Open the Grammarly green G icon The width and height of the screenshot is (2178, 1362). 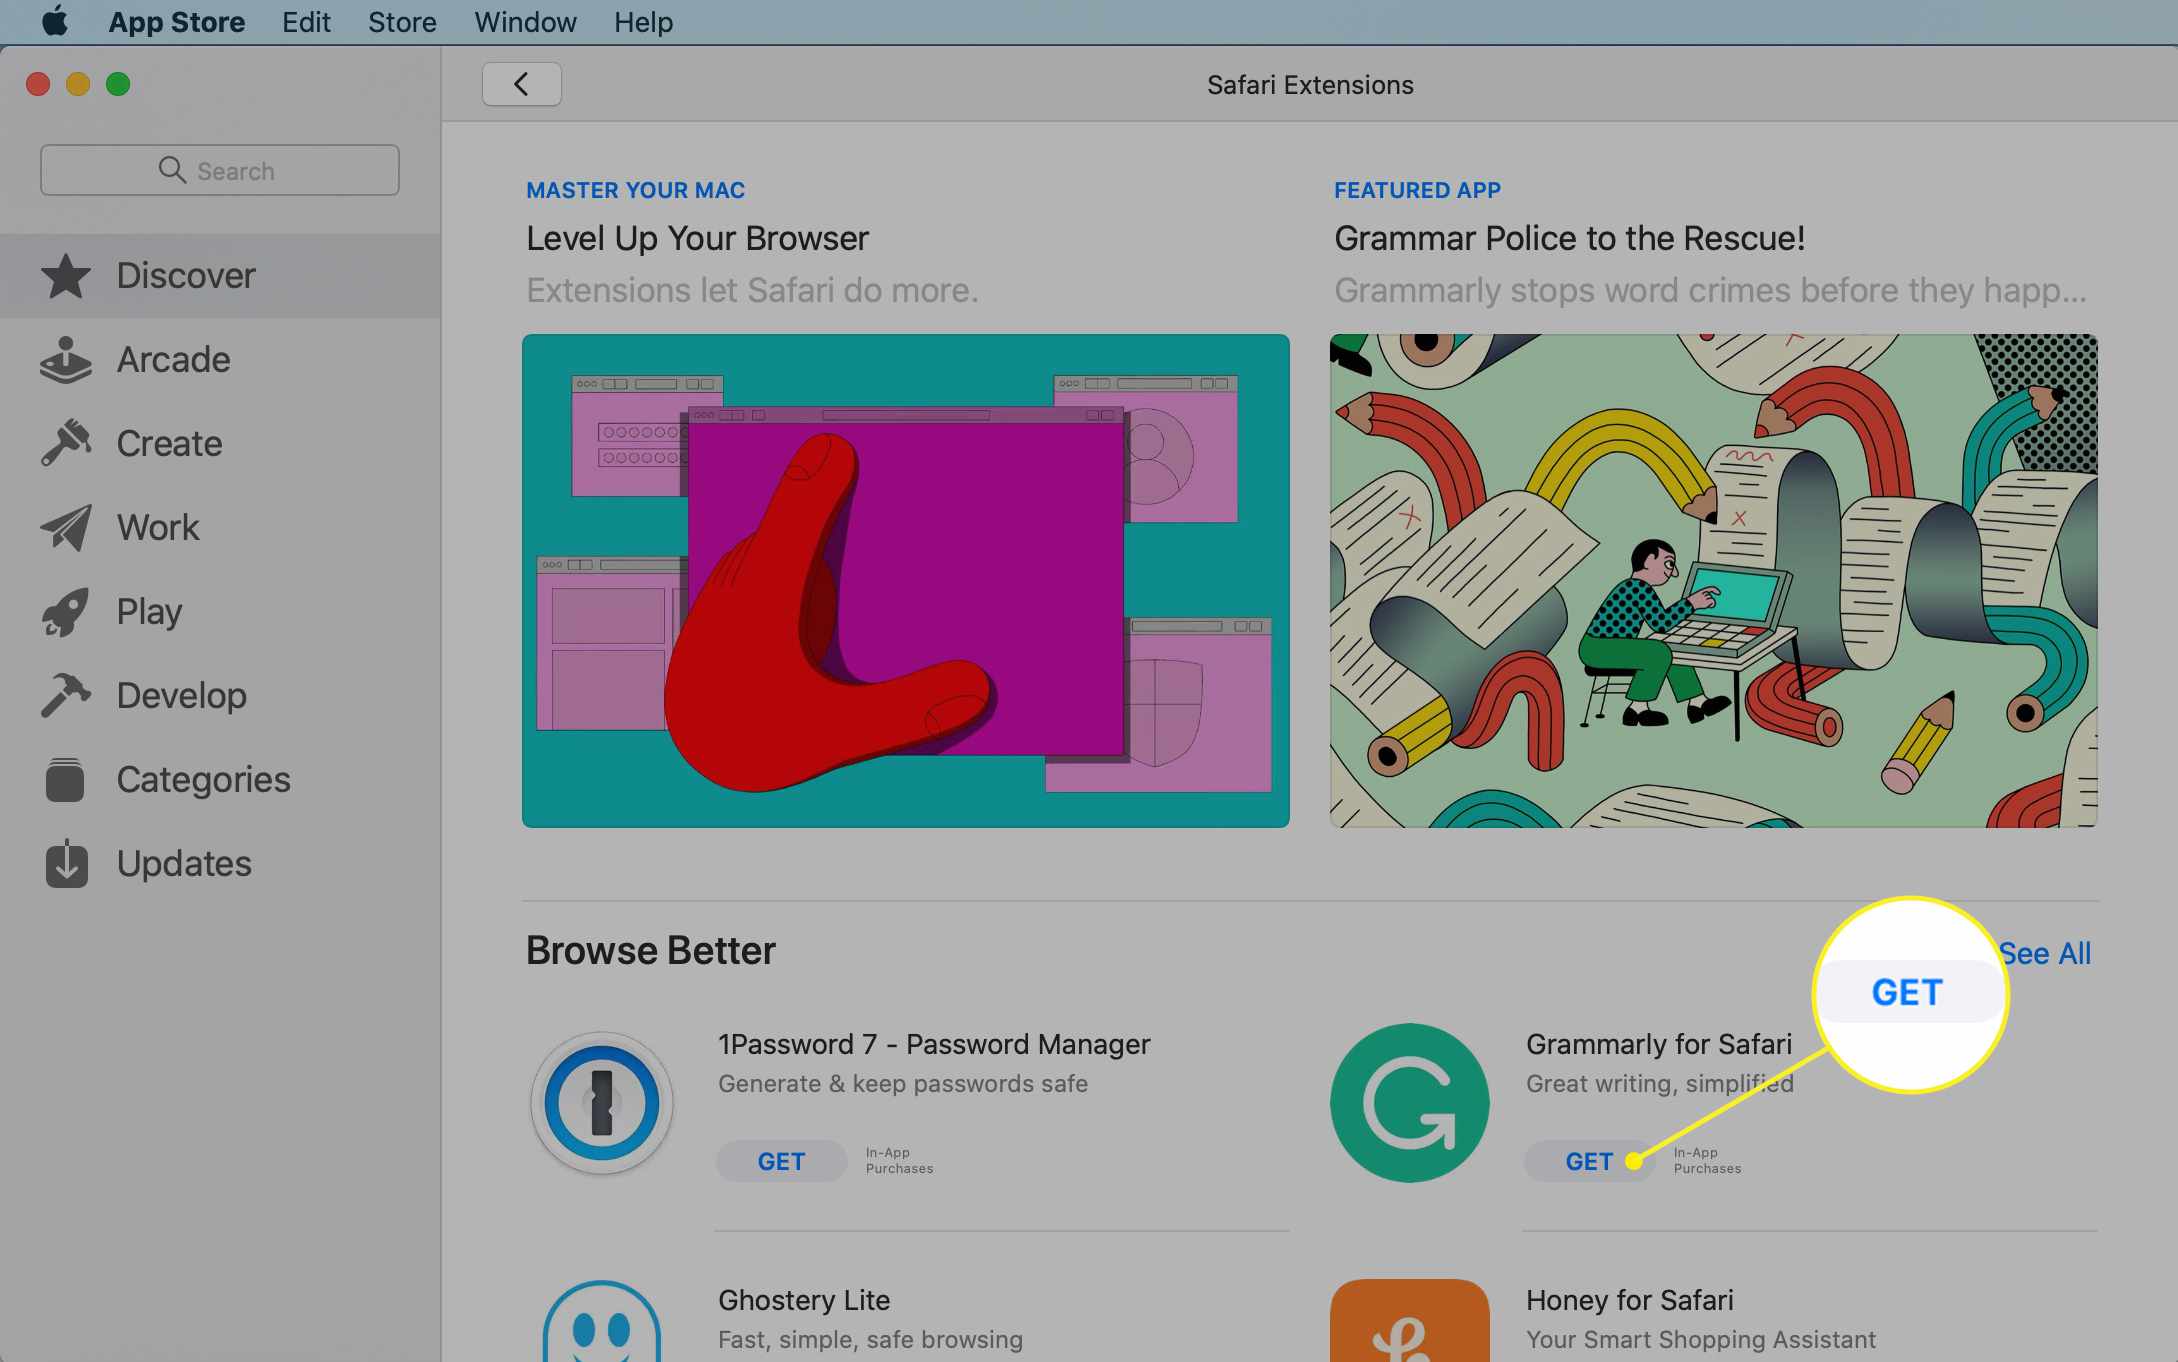pos(1409,1103)
